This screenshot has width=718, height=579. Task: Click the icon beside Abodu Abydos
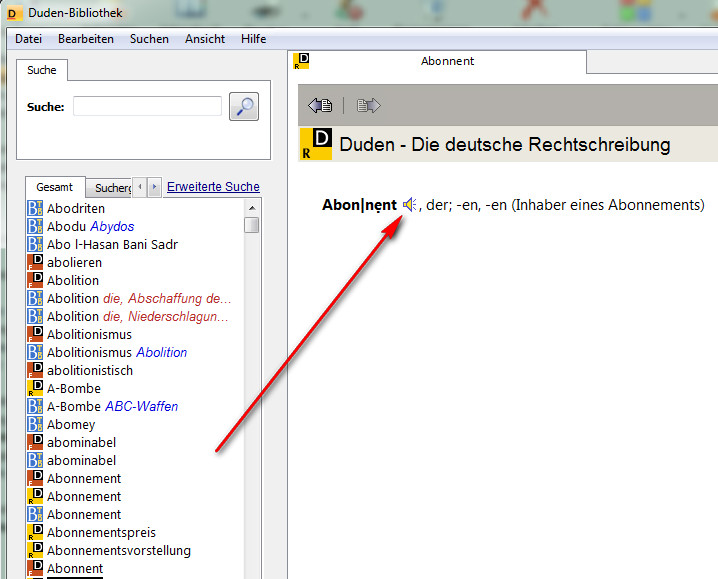coord(35,226)
